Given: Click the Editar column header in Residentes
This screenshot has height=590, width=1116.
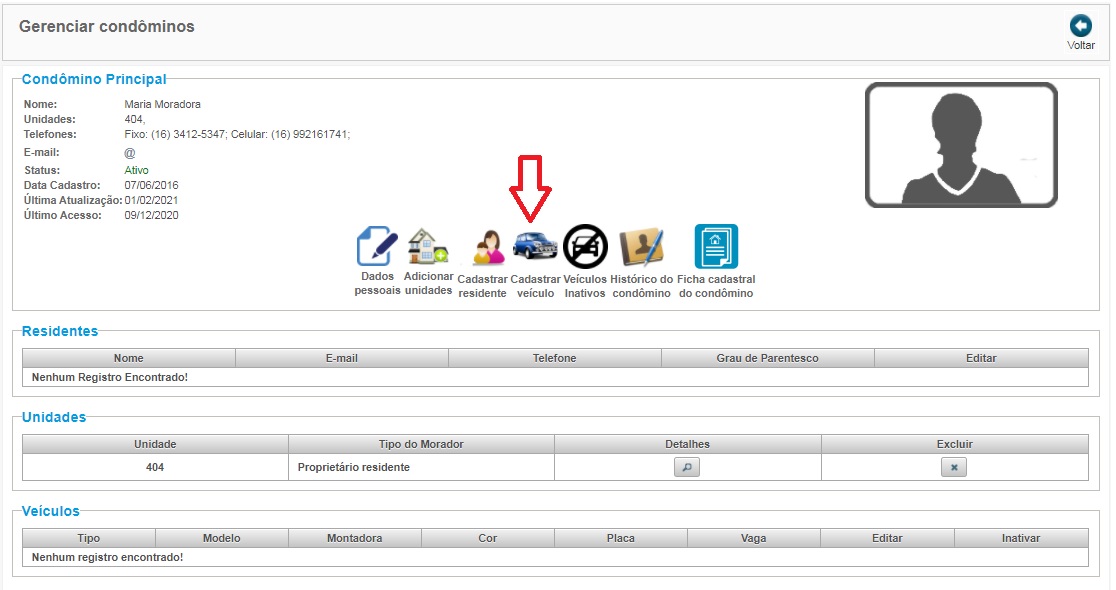Looking at the screenshot, I should pyautogui.click(x=981, y=358).
